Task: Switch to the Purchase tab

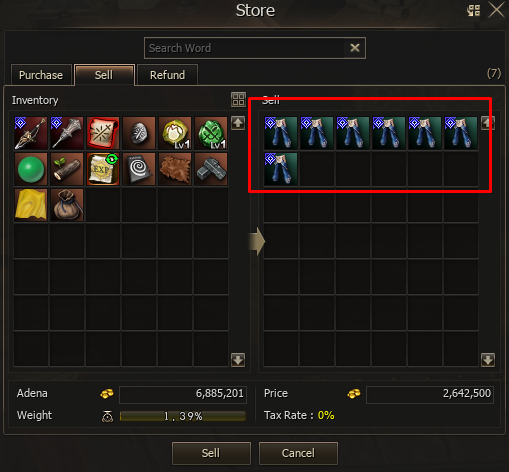Action: point(41,75)
